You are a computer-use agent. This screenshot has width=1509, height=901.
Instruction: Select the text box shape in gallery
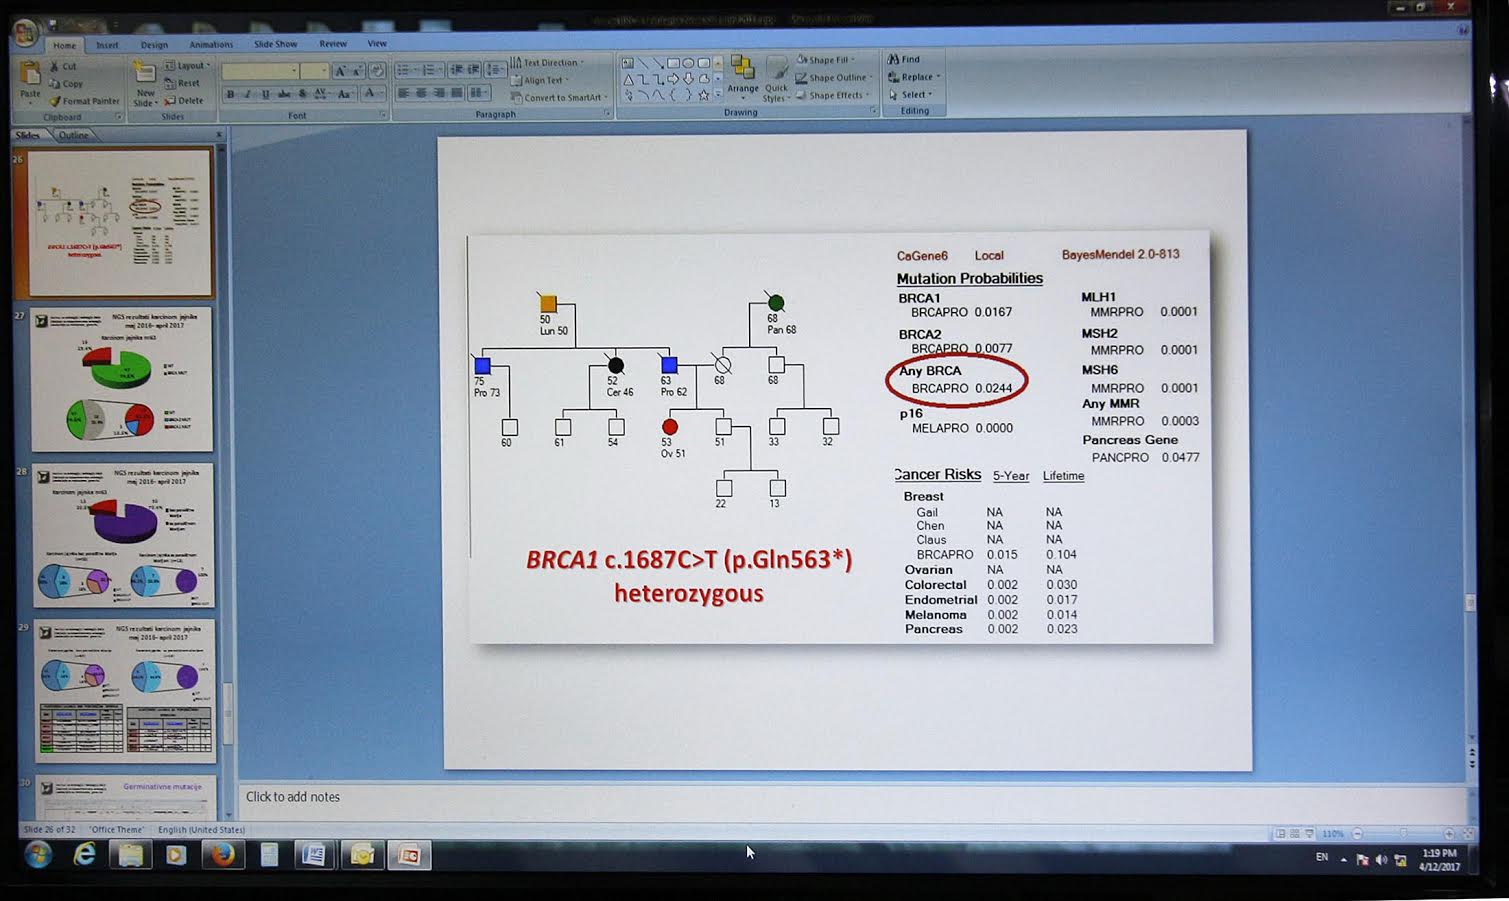point(628,63)
